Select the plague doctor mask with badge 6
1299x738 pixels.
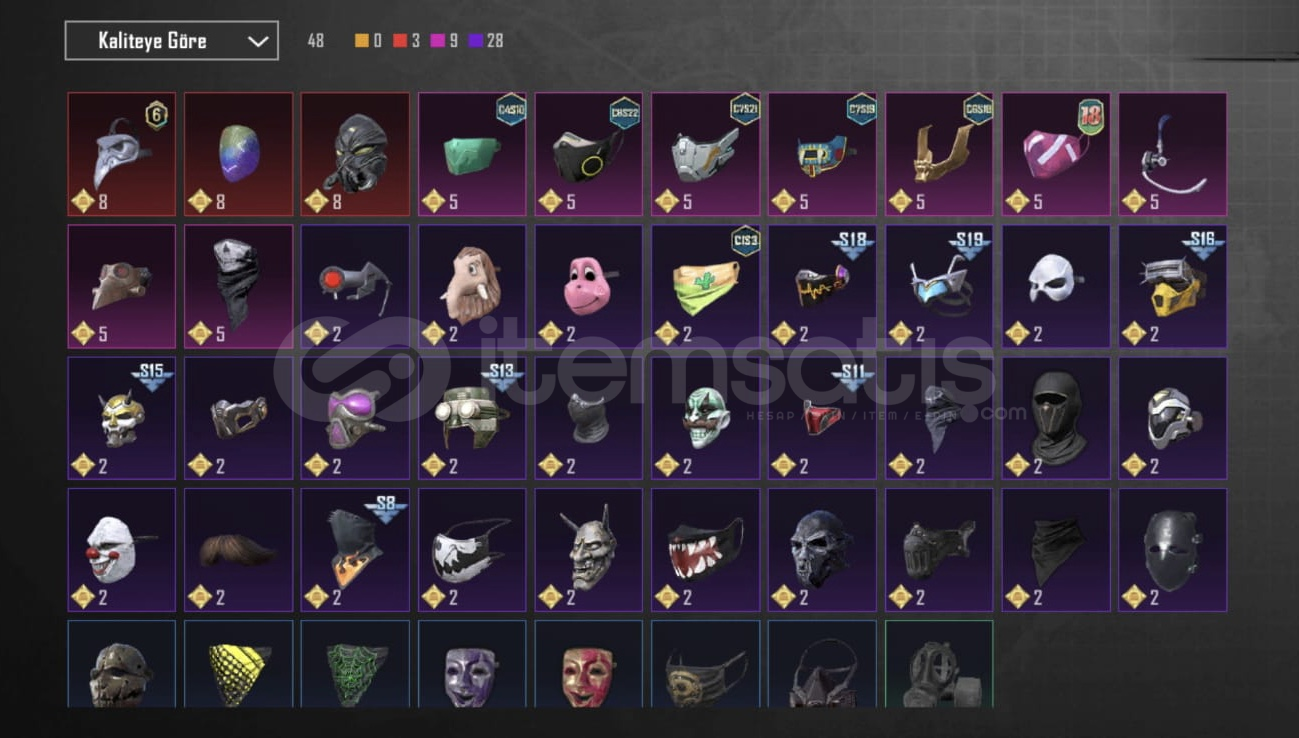pos(122,154)
